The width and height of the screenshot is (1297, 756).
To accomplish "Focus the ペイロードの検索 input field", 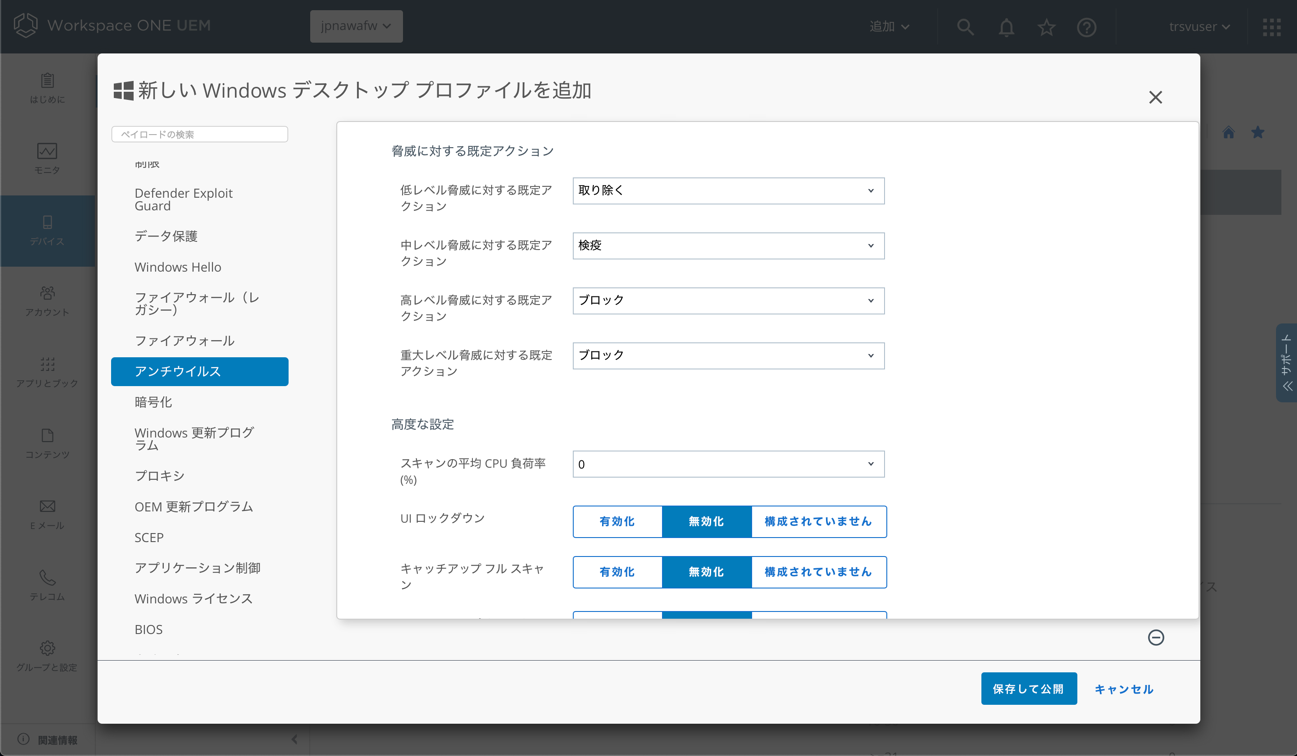I will (x=199, y=134).
